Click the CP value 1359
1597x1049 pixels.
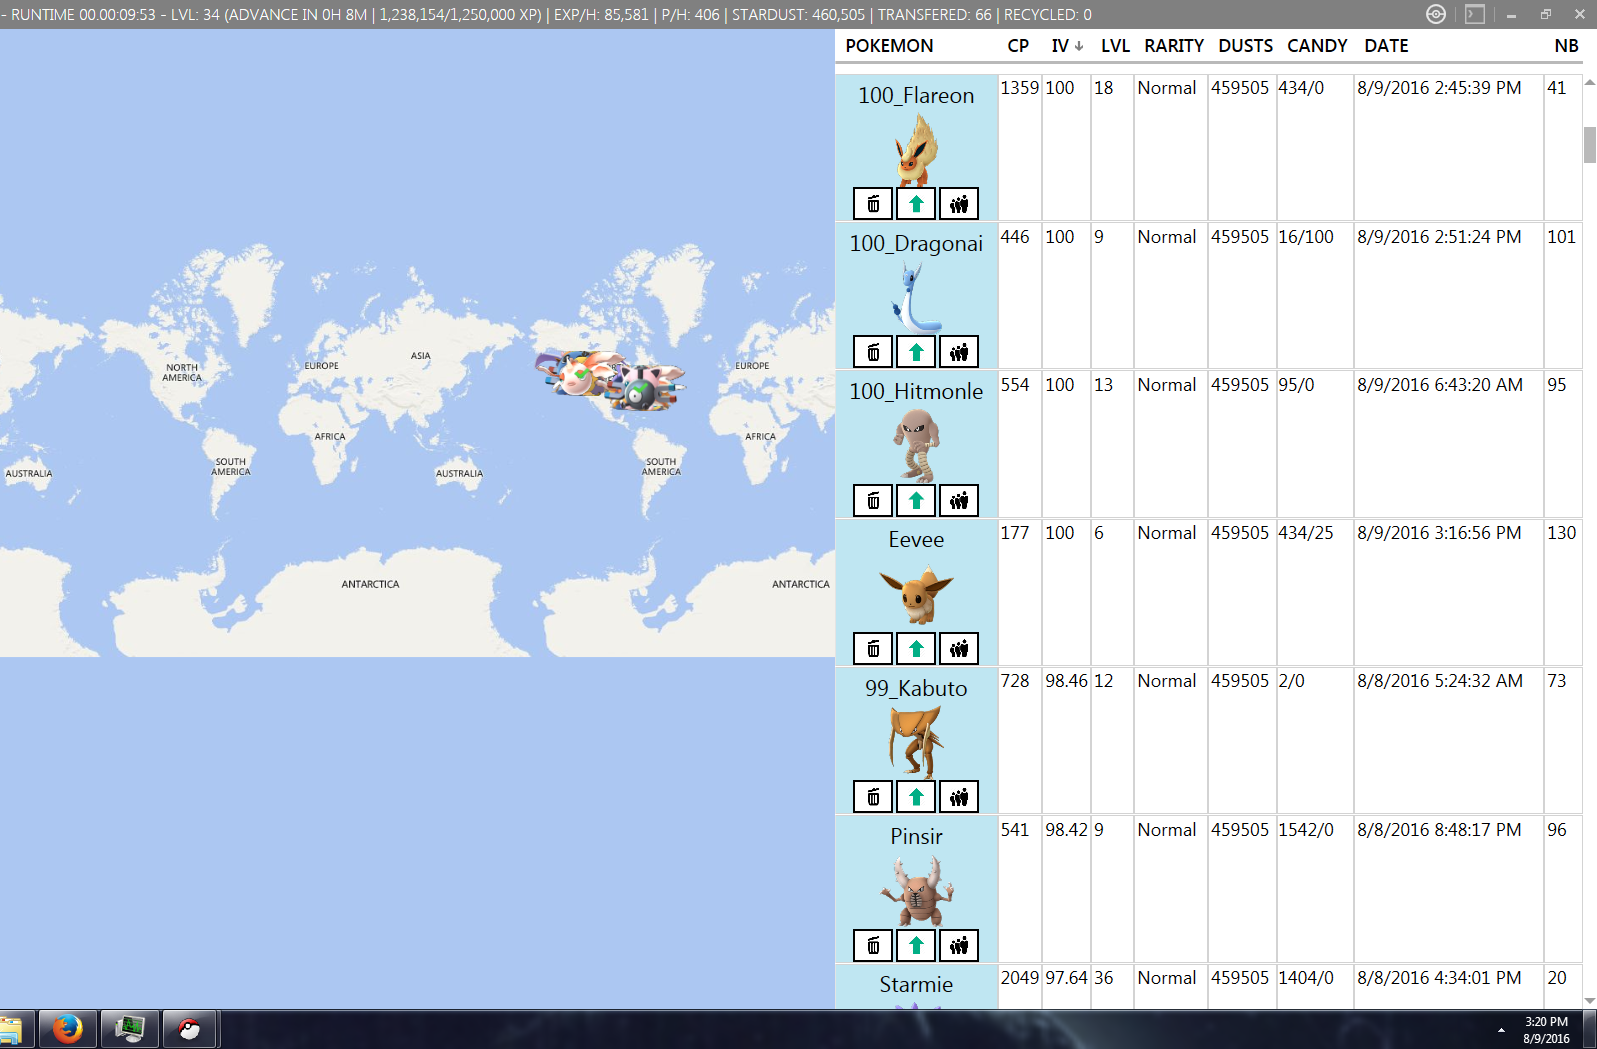(x=1020, y=88)
